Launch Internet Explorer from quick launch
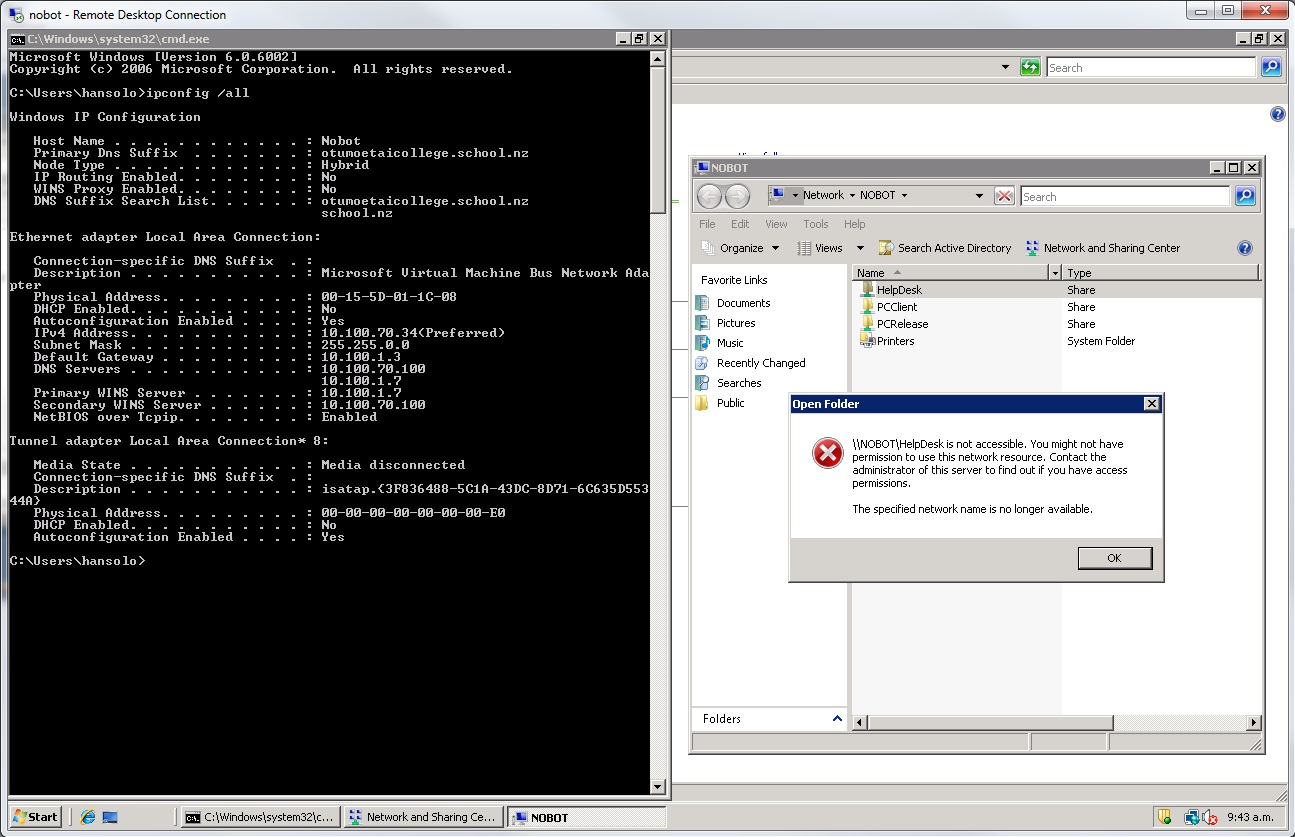The width and height of the screenshot is (1295, 837). (87, 817)
